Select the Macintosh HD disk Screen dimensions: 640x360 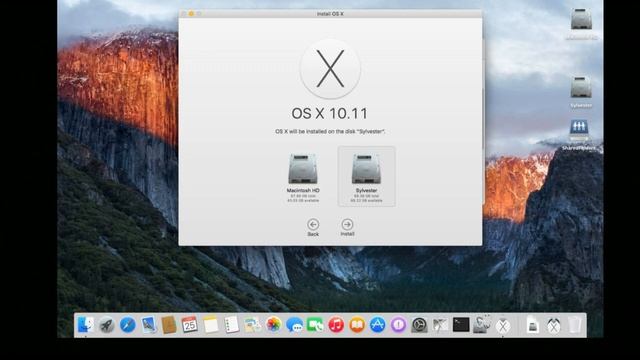[303, 177]
